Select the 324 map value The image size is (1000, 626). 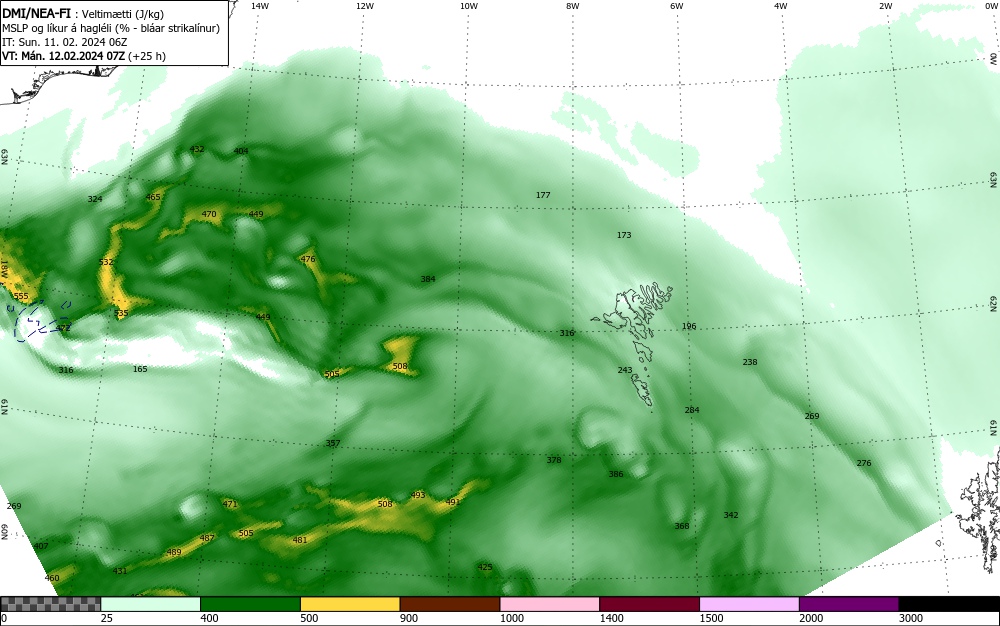click(95, 200)
